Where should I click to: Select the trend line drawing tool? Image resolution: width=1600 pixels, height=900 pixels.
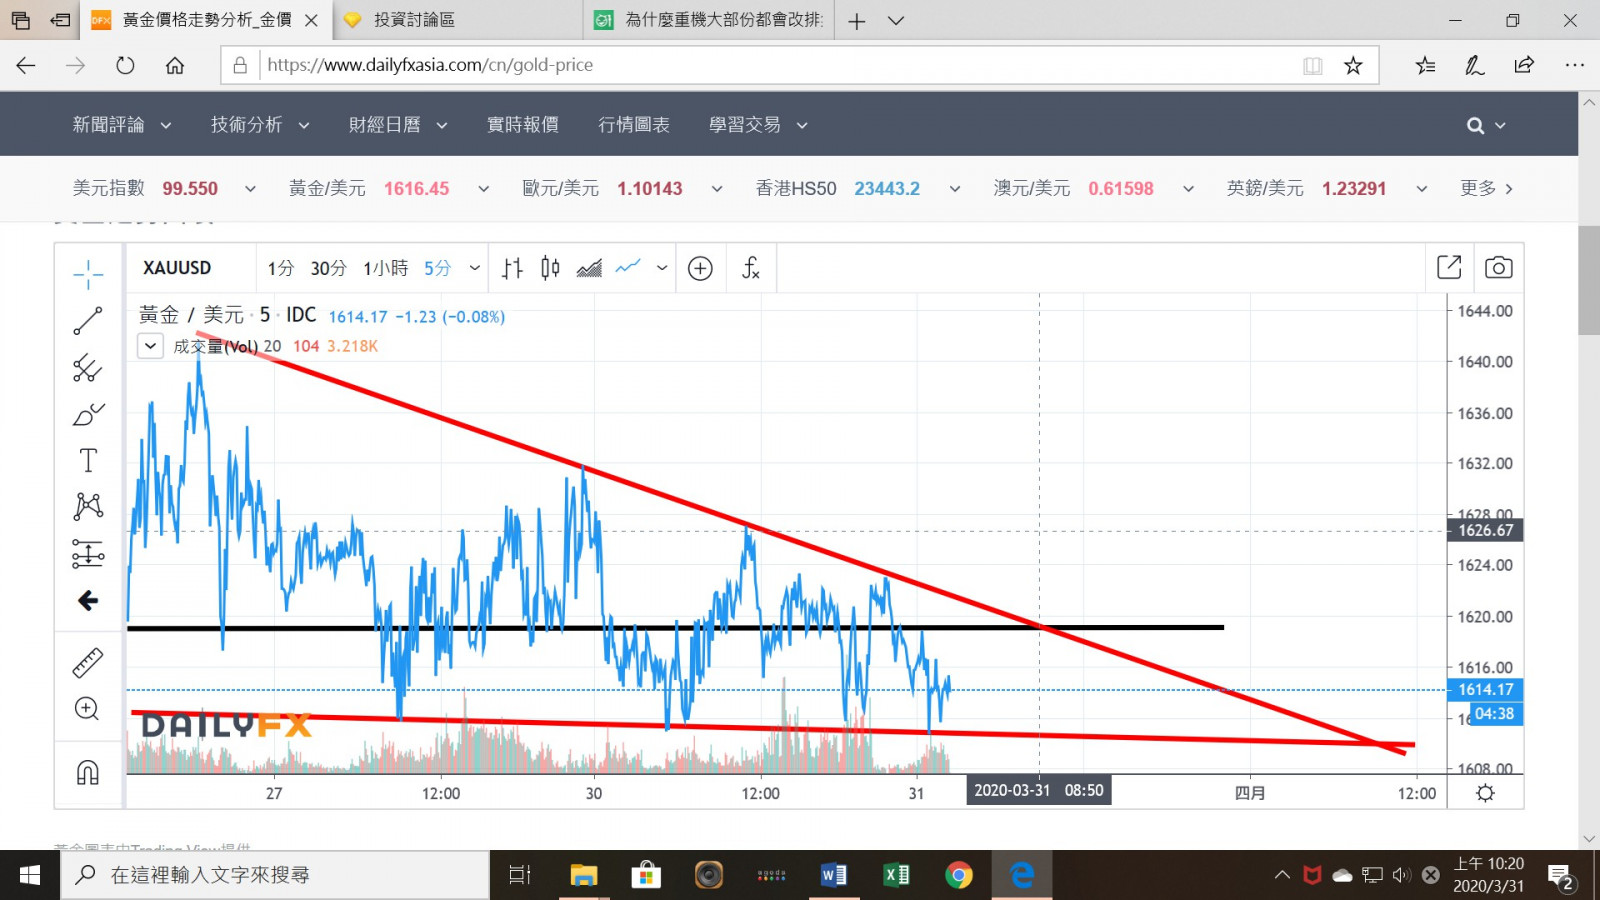tap(88, 321)
